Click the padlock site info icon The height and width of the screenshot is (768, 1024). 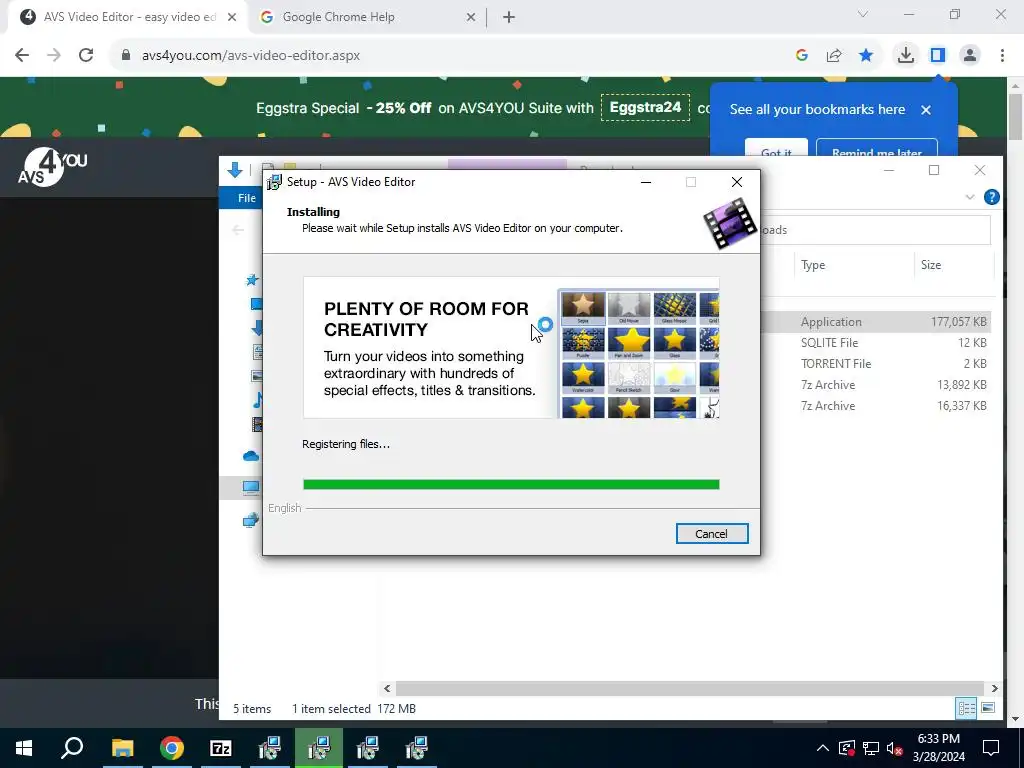[x=126, y=56]
